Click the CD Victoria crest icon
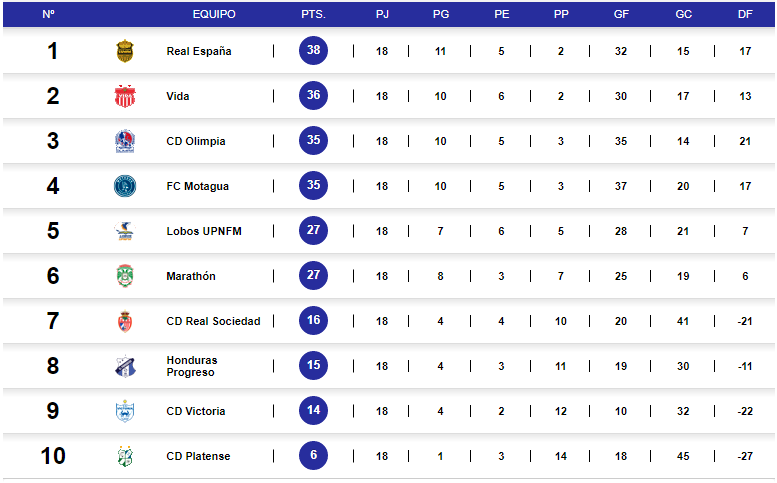This screenshot has width=777, height=483. (x=124, y=411)
